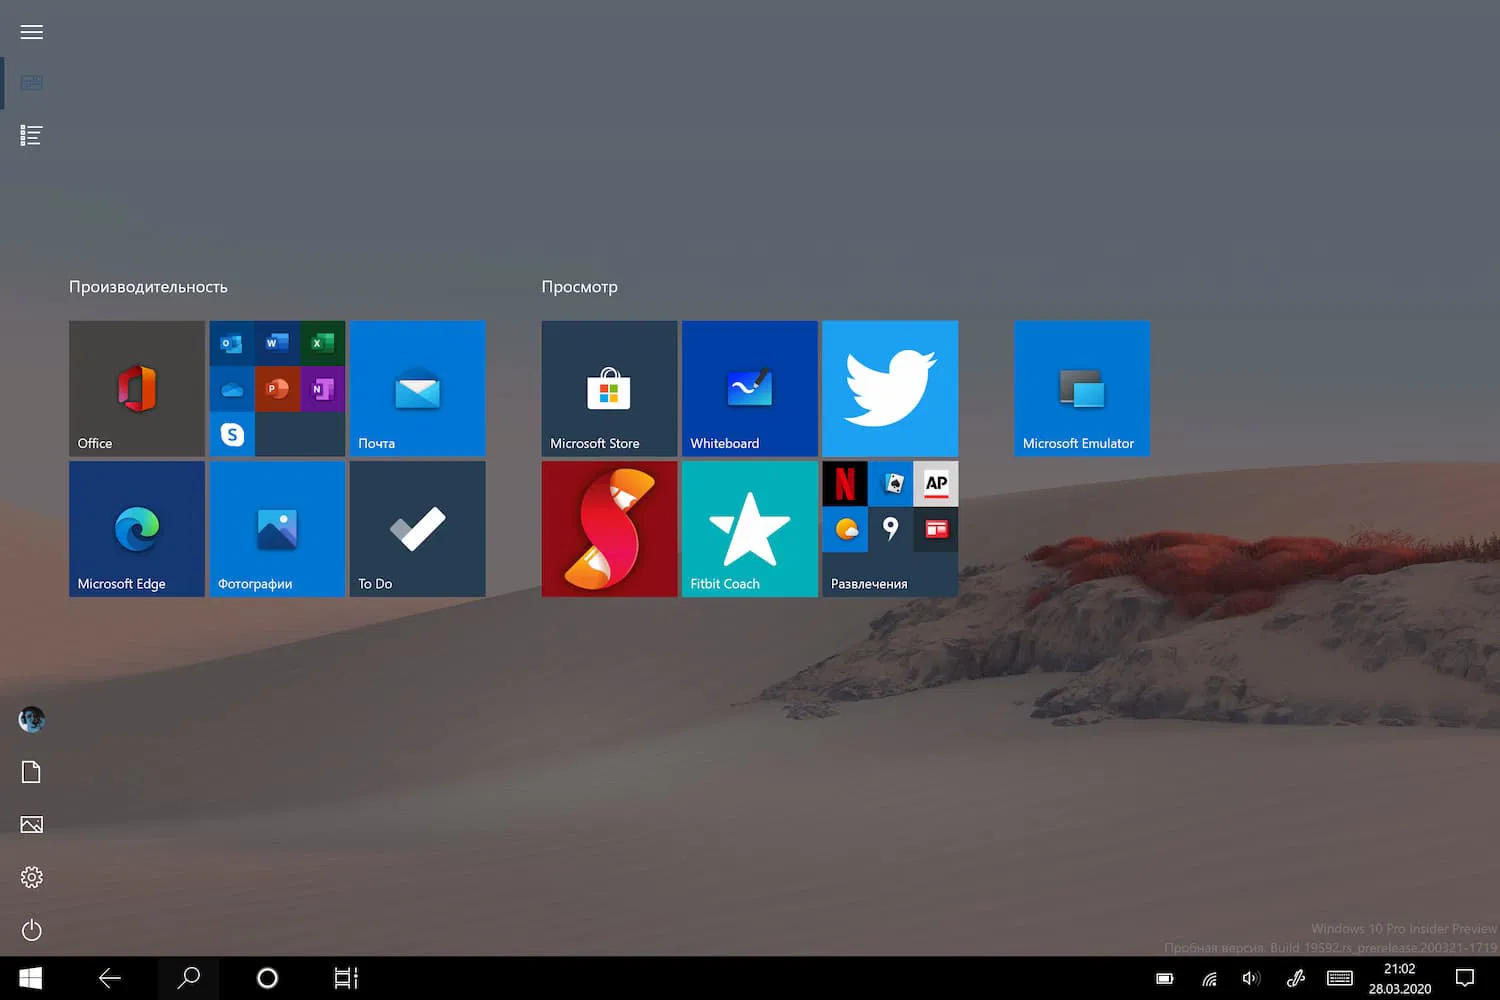The image size is (1500, 1000).
Task: Launch Microsoft Edge tile
Action: (137, 529)
